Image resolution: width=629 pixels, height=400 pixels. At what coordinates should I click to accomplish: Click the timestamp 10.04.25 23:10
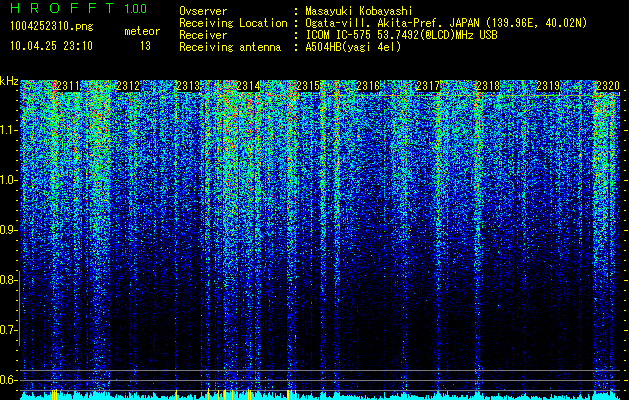tap(51, 46)
